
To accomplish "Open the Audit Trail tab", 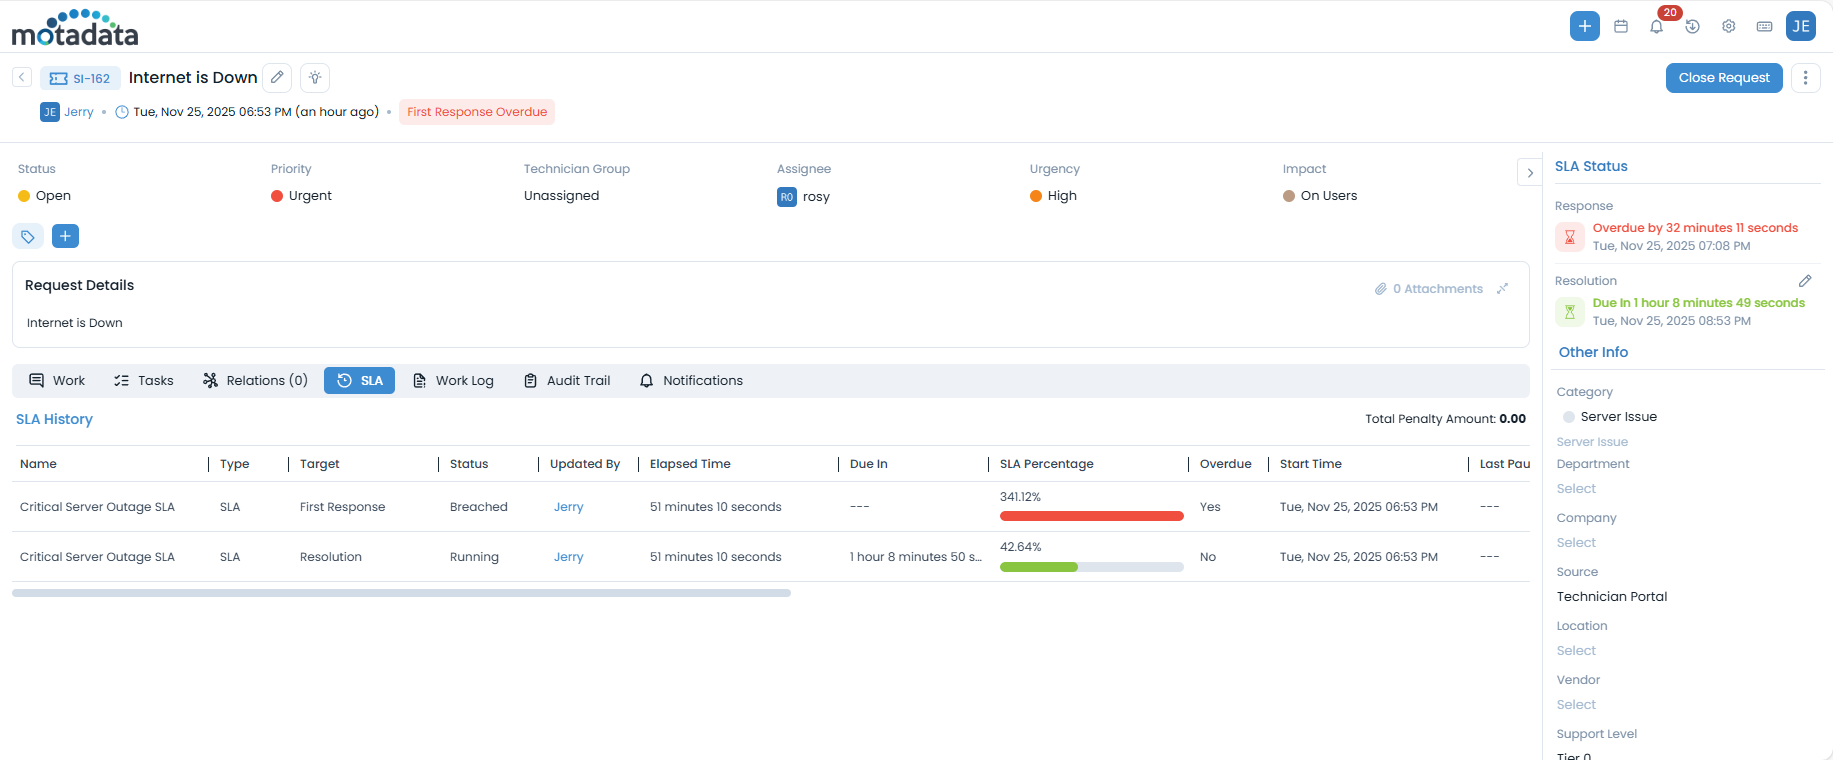I will click(567, 381).
